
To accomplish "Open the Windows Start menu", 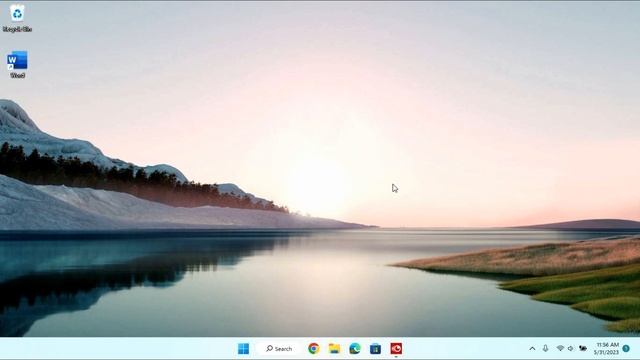I will [x=243, y=349].
